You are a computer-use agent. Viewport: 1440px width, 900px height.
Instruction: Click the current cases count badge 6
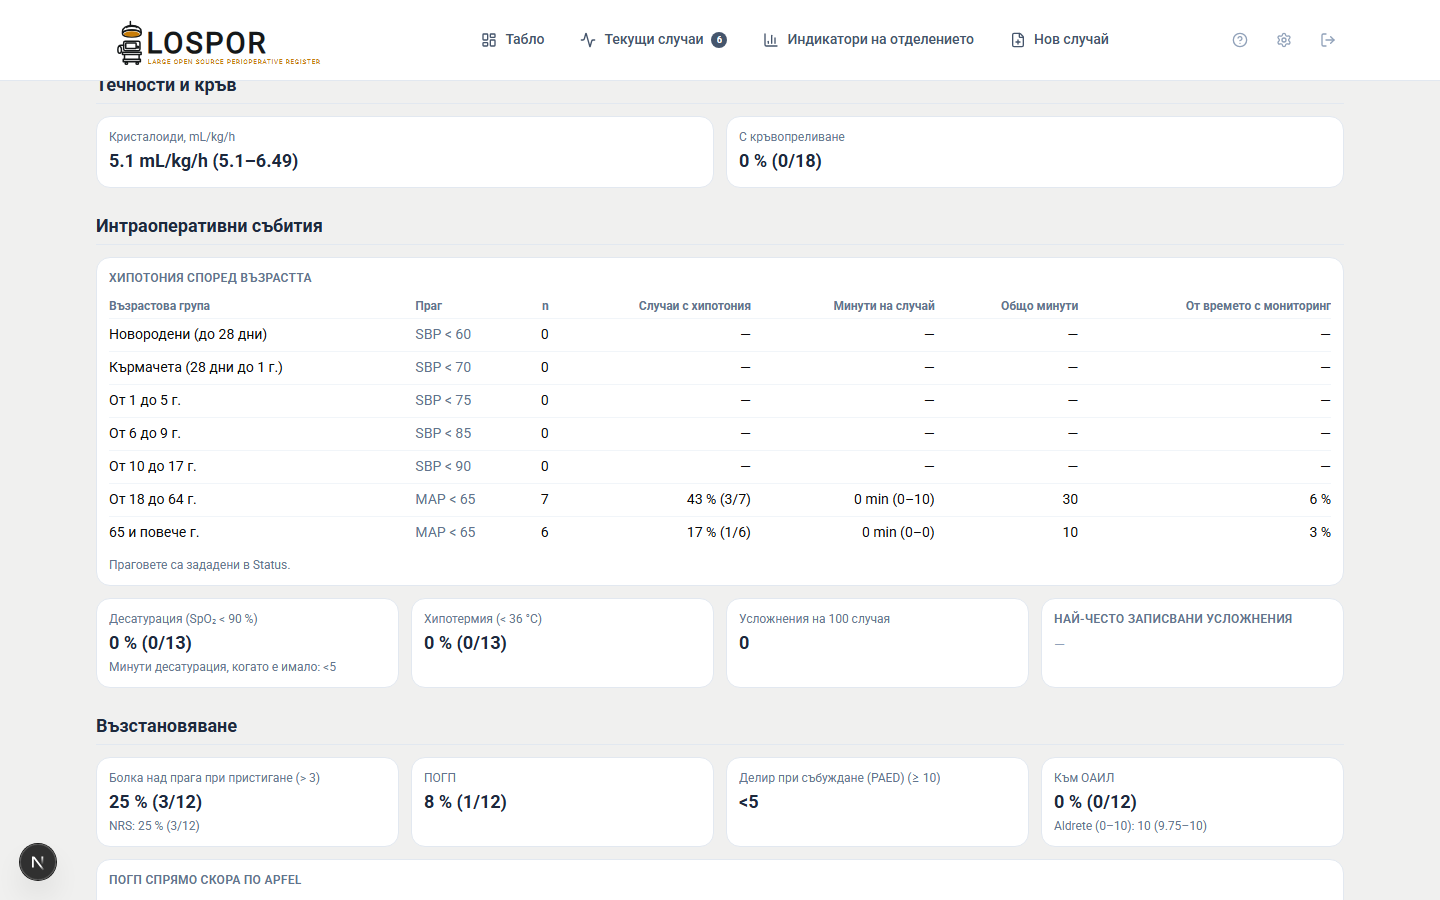(719, 40)
